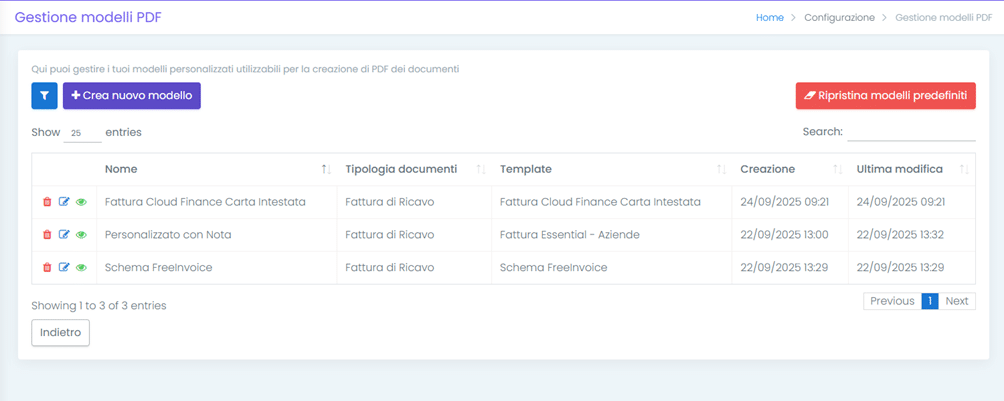Preview Schema FreeInvoice with eye icon
The image size is (1004, 401).
[81, 268]
